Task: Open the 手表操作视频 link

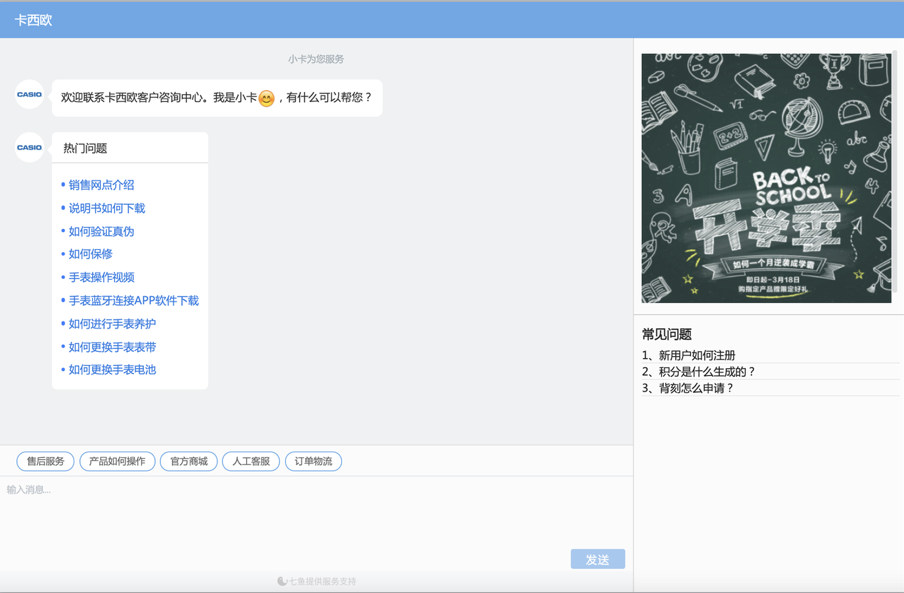Action: pos(101,277)
